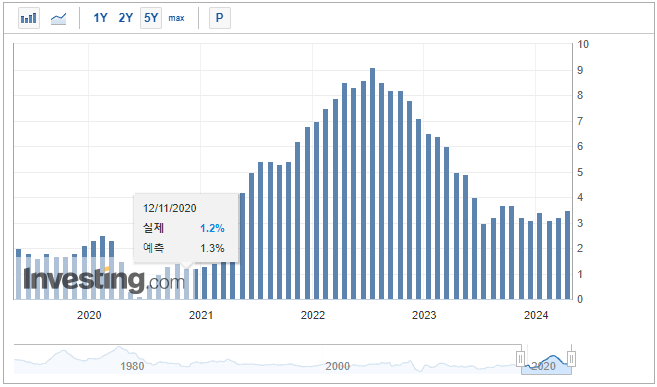
Task: Select the 2Y time range
Action: click(126, 18)
